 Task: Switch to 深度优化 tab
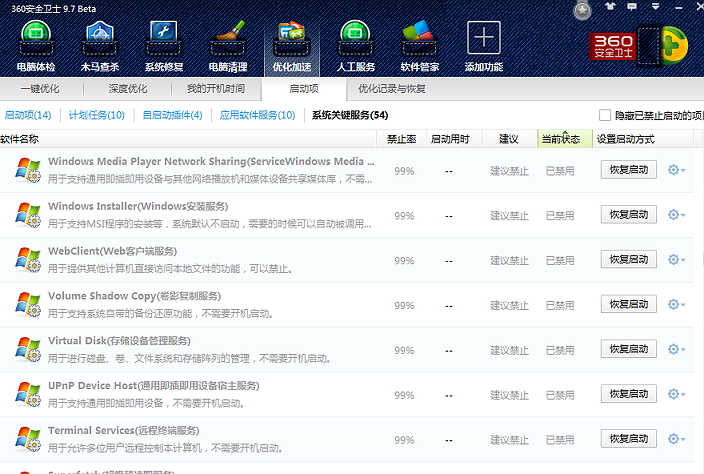pyautogui.click(x=128, y=89)
